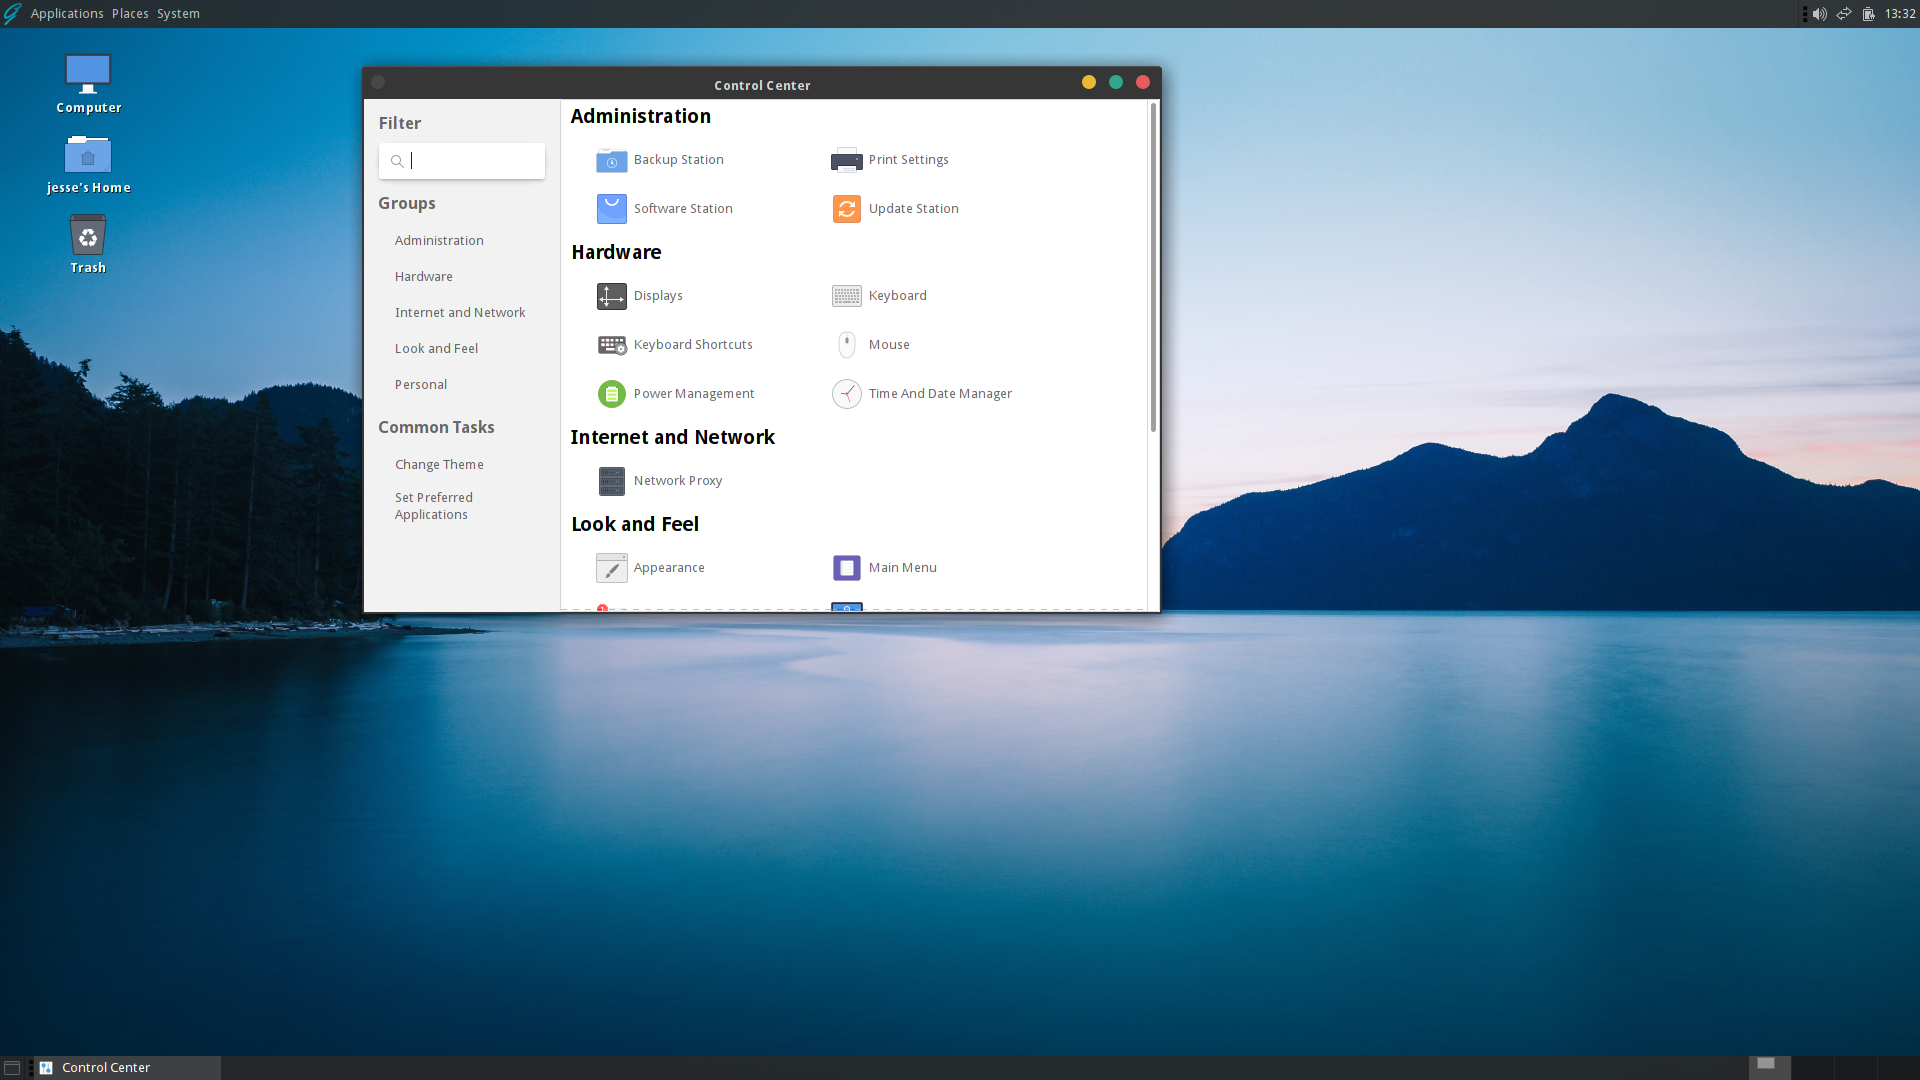Jump to Administration group
Viewport: 1920px width, 1080px height.
pyautogui.click(x=439, y=241)
